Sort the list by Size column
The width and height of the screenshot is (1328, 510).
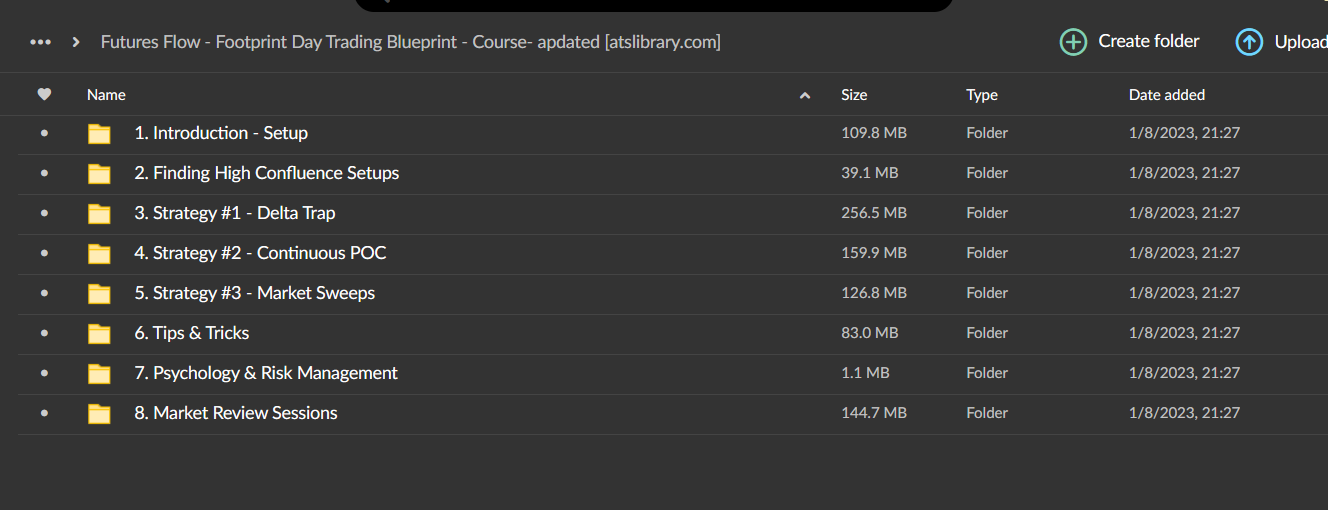(x=854, y=95)
